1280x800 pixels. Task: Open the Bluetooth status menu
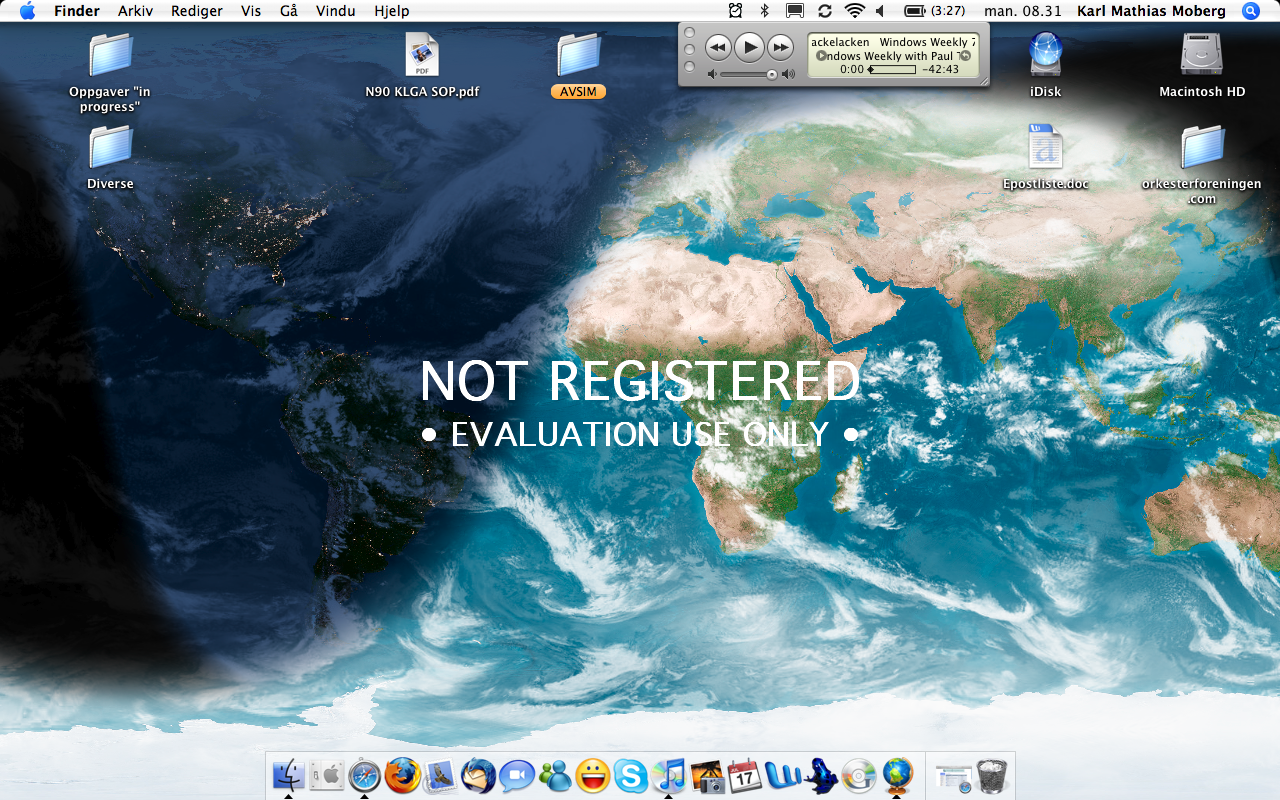[x=765, y=11]
